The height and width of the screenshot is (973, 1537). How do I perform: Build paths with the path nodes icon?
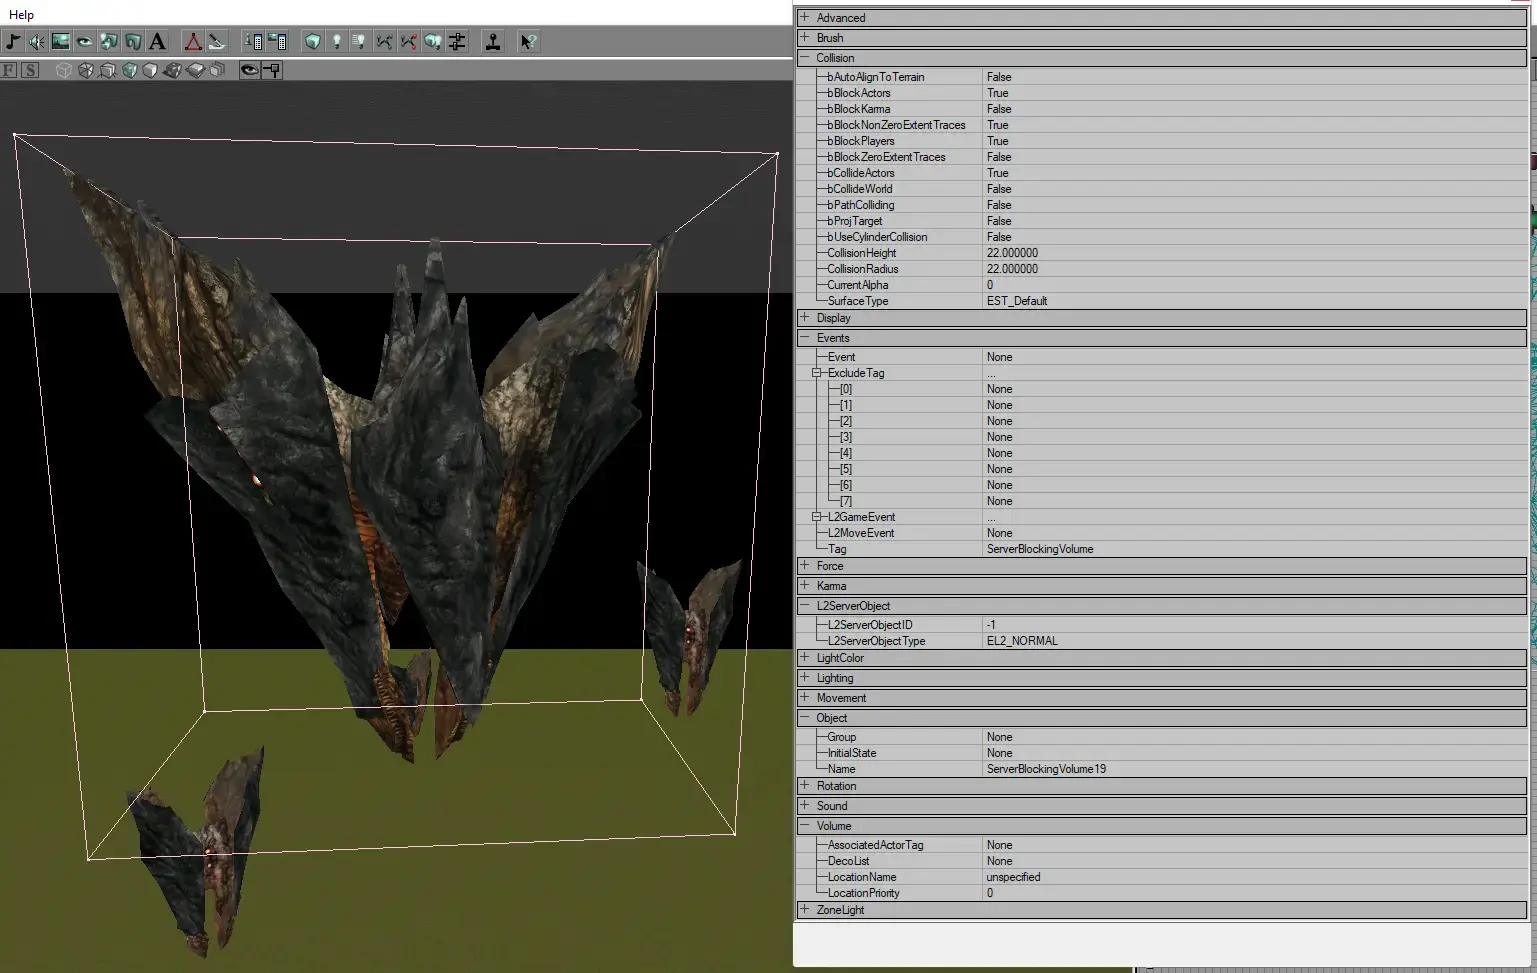point(384,41)
